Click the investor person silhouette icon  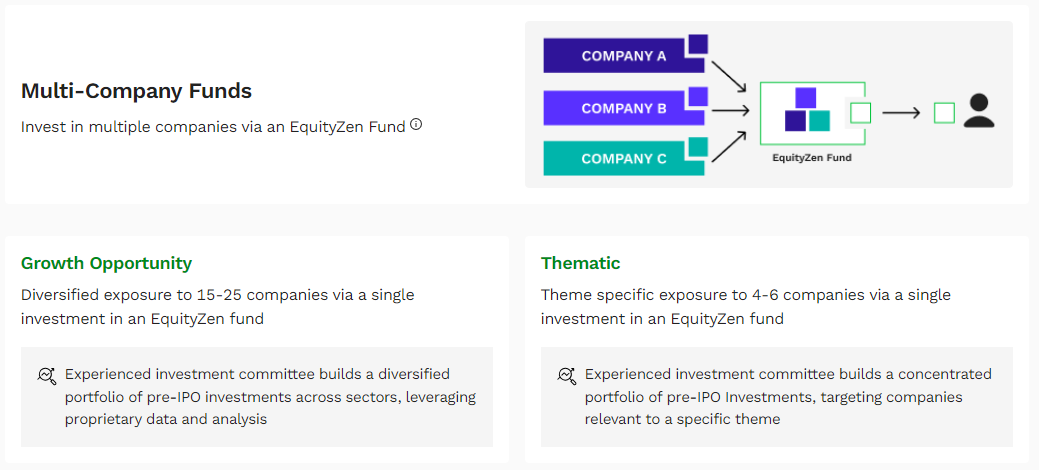pyautogui.click(x=979, y=111)
